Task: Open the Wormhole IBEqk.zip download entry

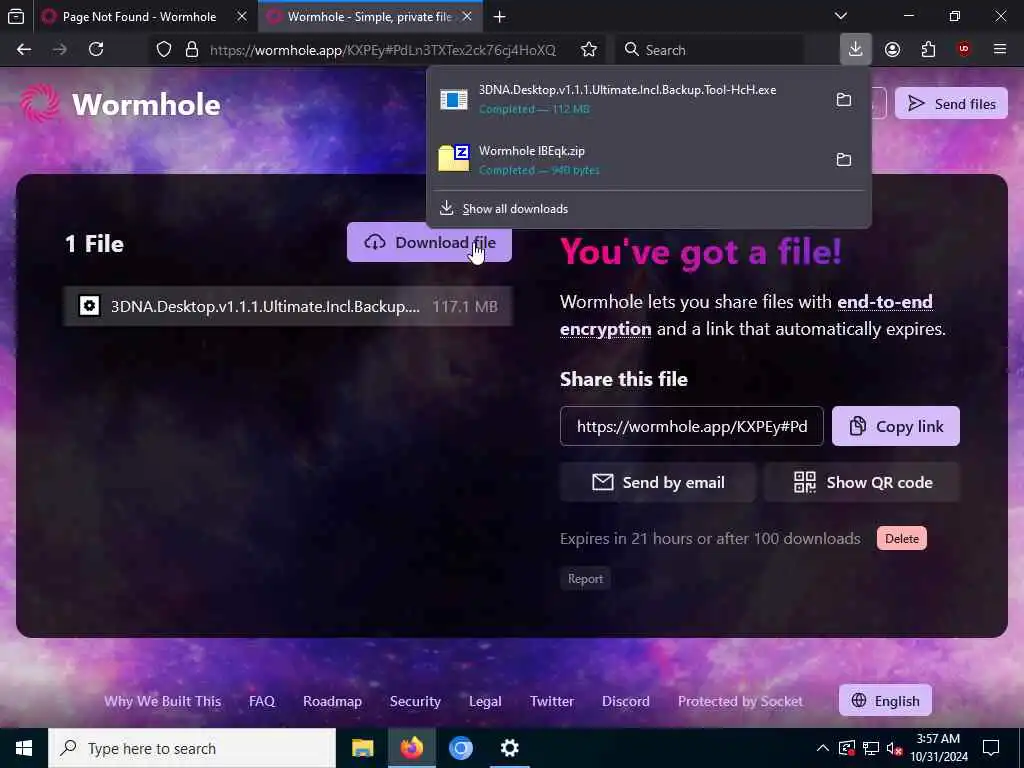Action: (x=627, y=160)
